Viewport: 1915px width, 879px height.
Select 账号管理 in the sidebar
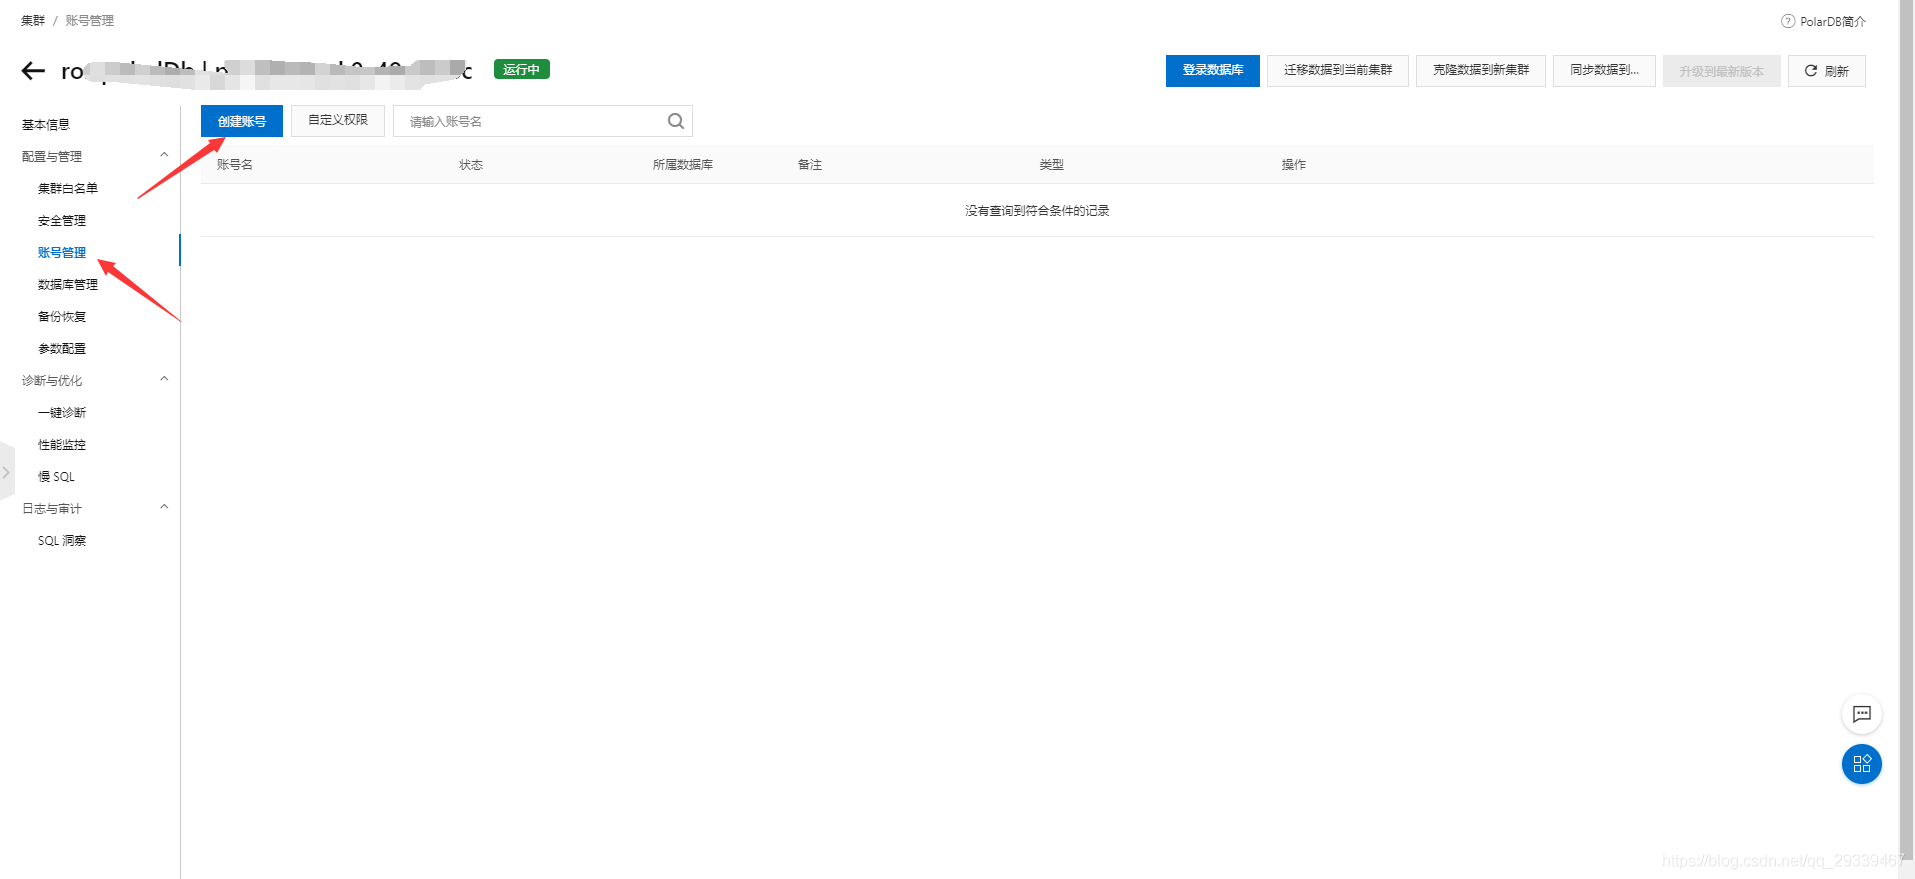(x=62, y=253)
